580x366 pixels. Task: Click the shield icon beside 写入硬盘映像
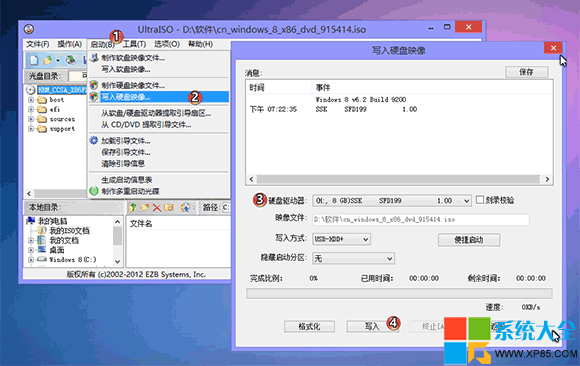point(94,97)
